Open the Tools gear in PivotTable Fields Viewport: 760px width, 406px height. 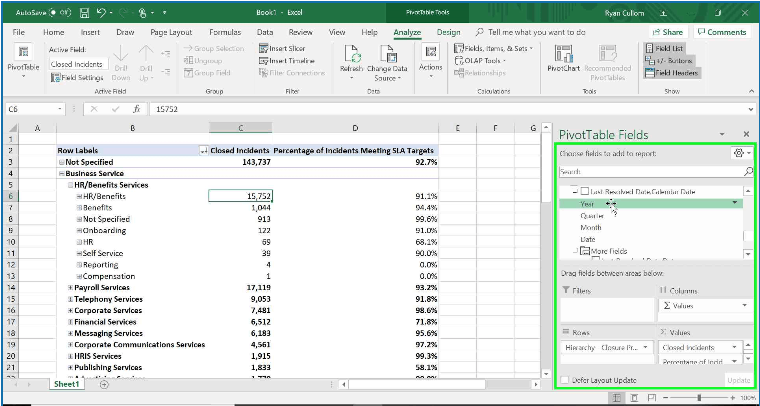point(741,153)
